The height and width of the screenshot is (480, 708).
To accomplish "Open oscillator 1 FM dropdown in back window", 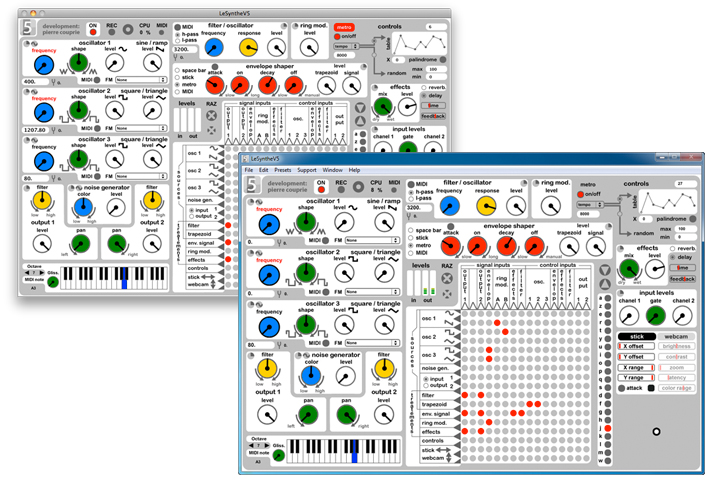I will point(141,80).
